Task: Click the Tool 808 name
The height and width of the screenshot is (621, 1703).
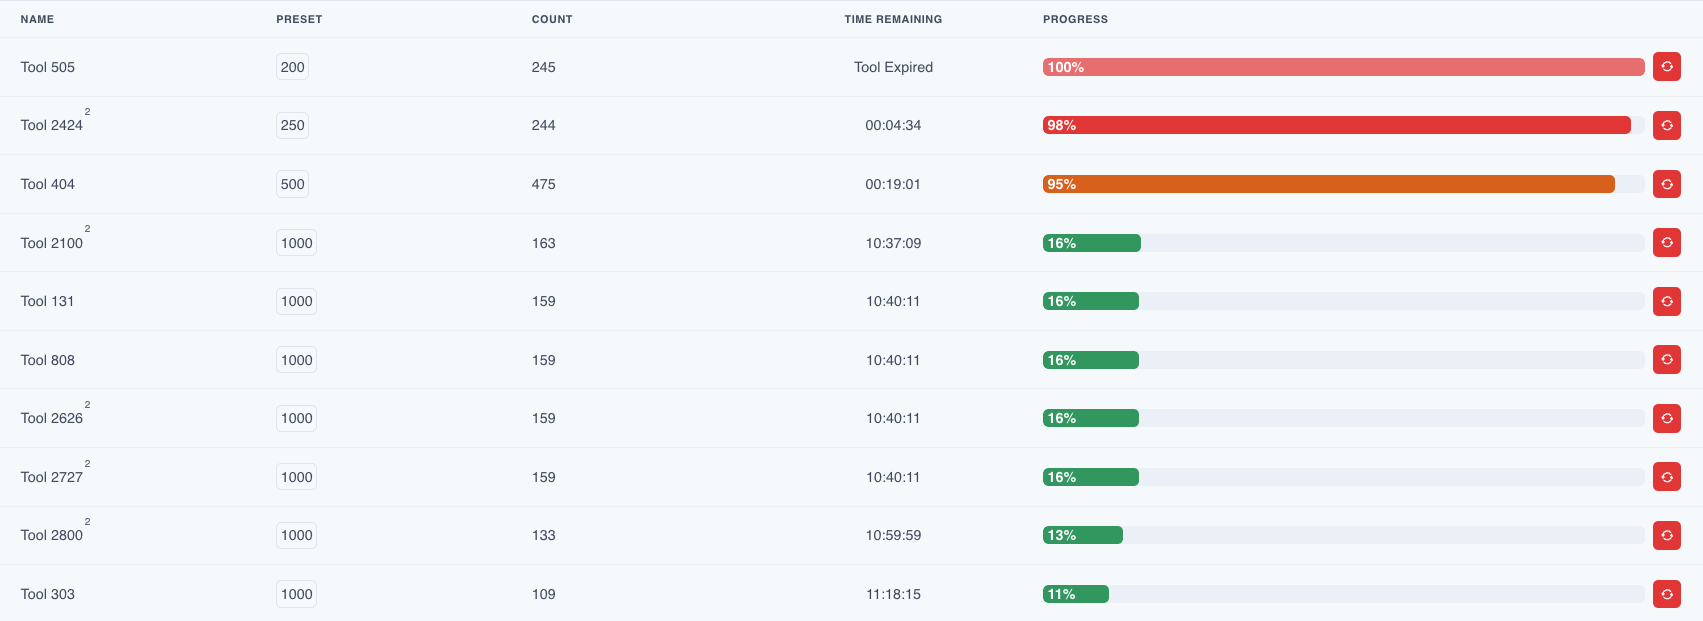Action: pyautogui.click(x=48, y=360)
